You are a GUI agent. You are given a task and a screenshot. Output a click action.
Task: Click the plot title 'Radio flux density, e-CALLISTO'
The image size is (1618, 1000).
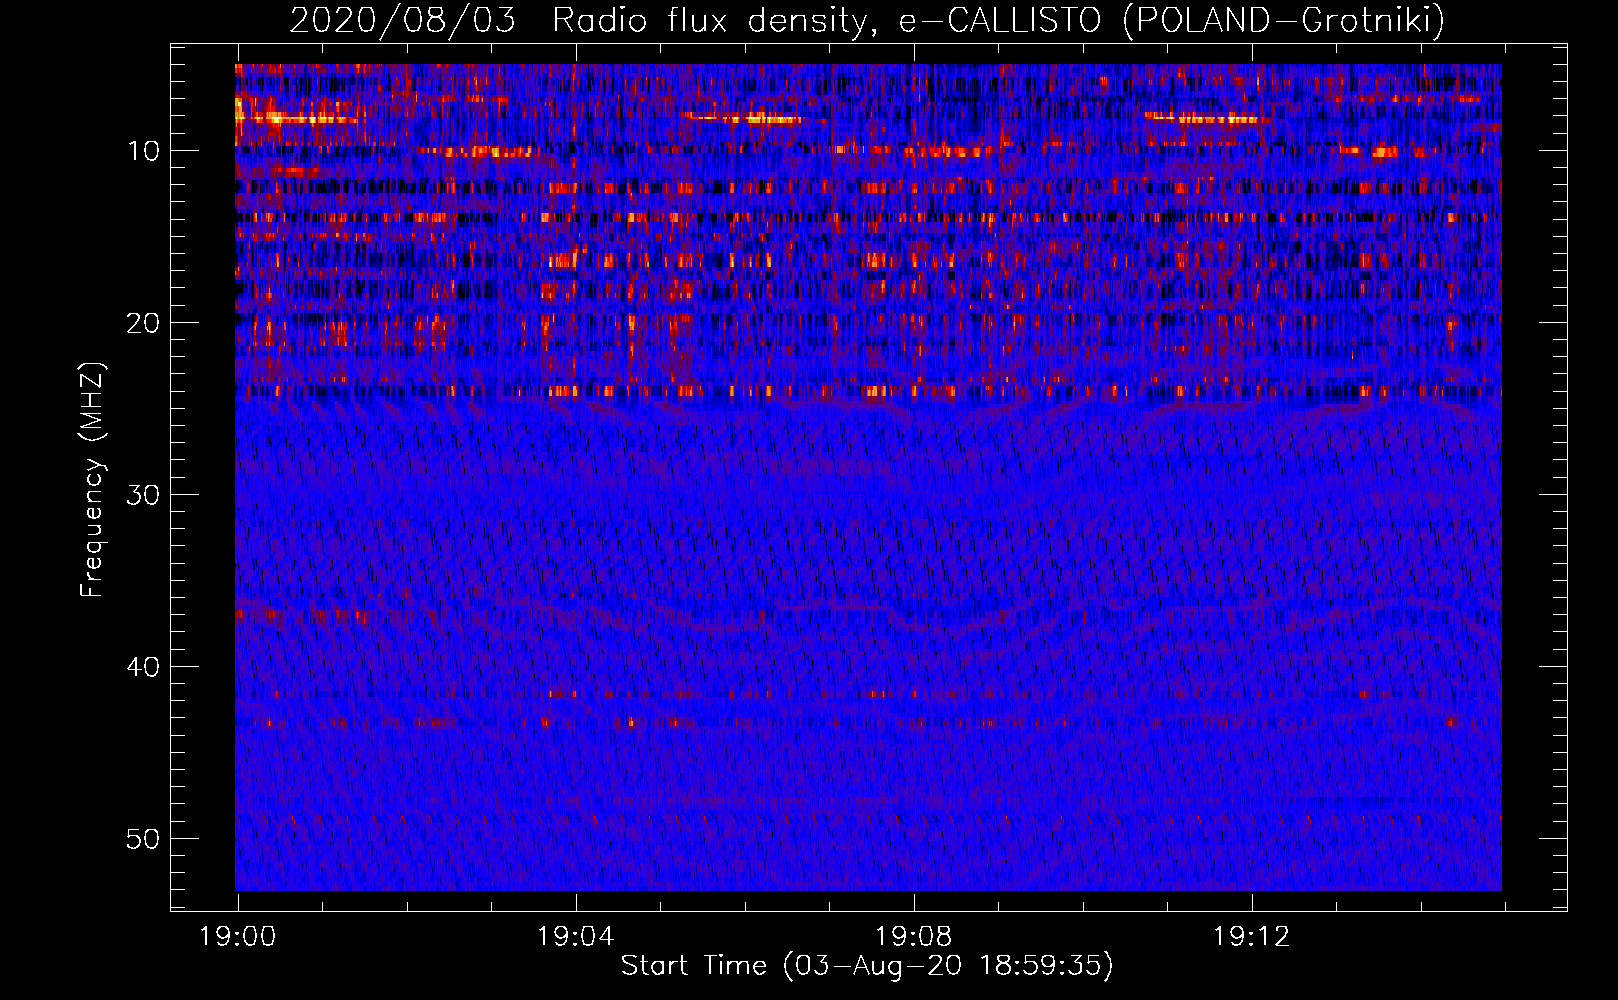[827, 21]
